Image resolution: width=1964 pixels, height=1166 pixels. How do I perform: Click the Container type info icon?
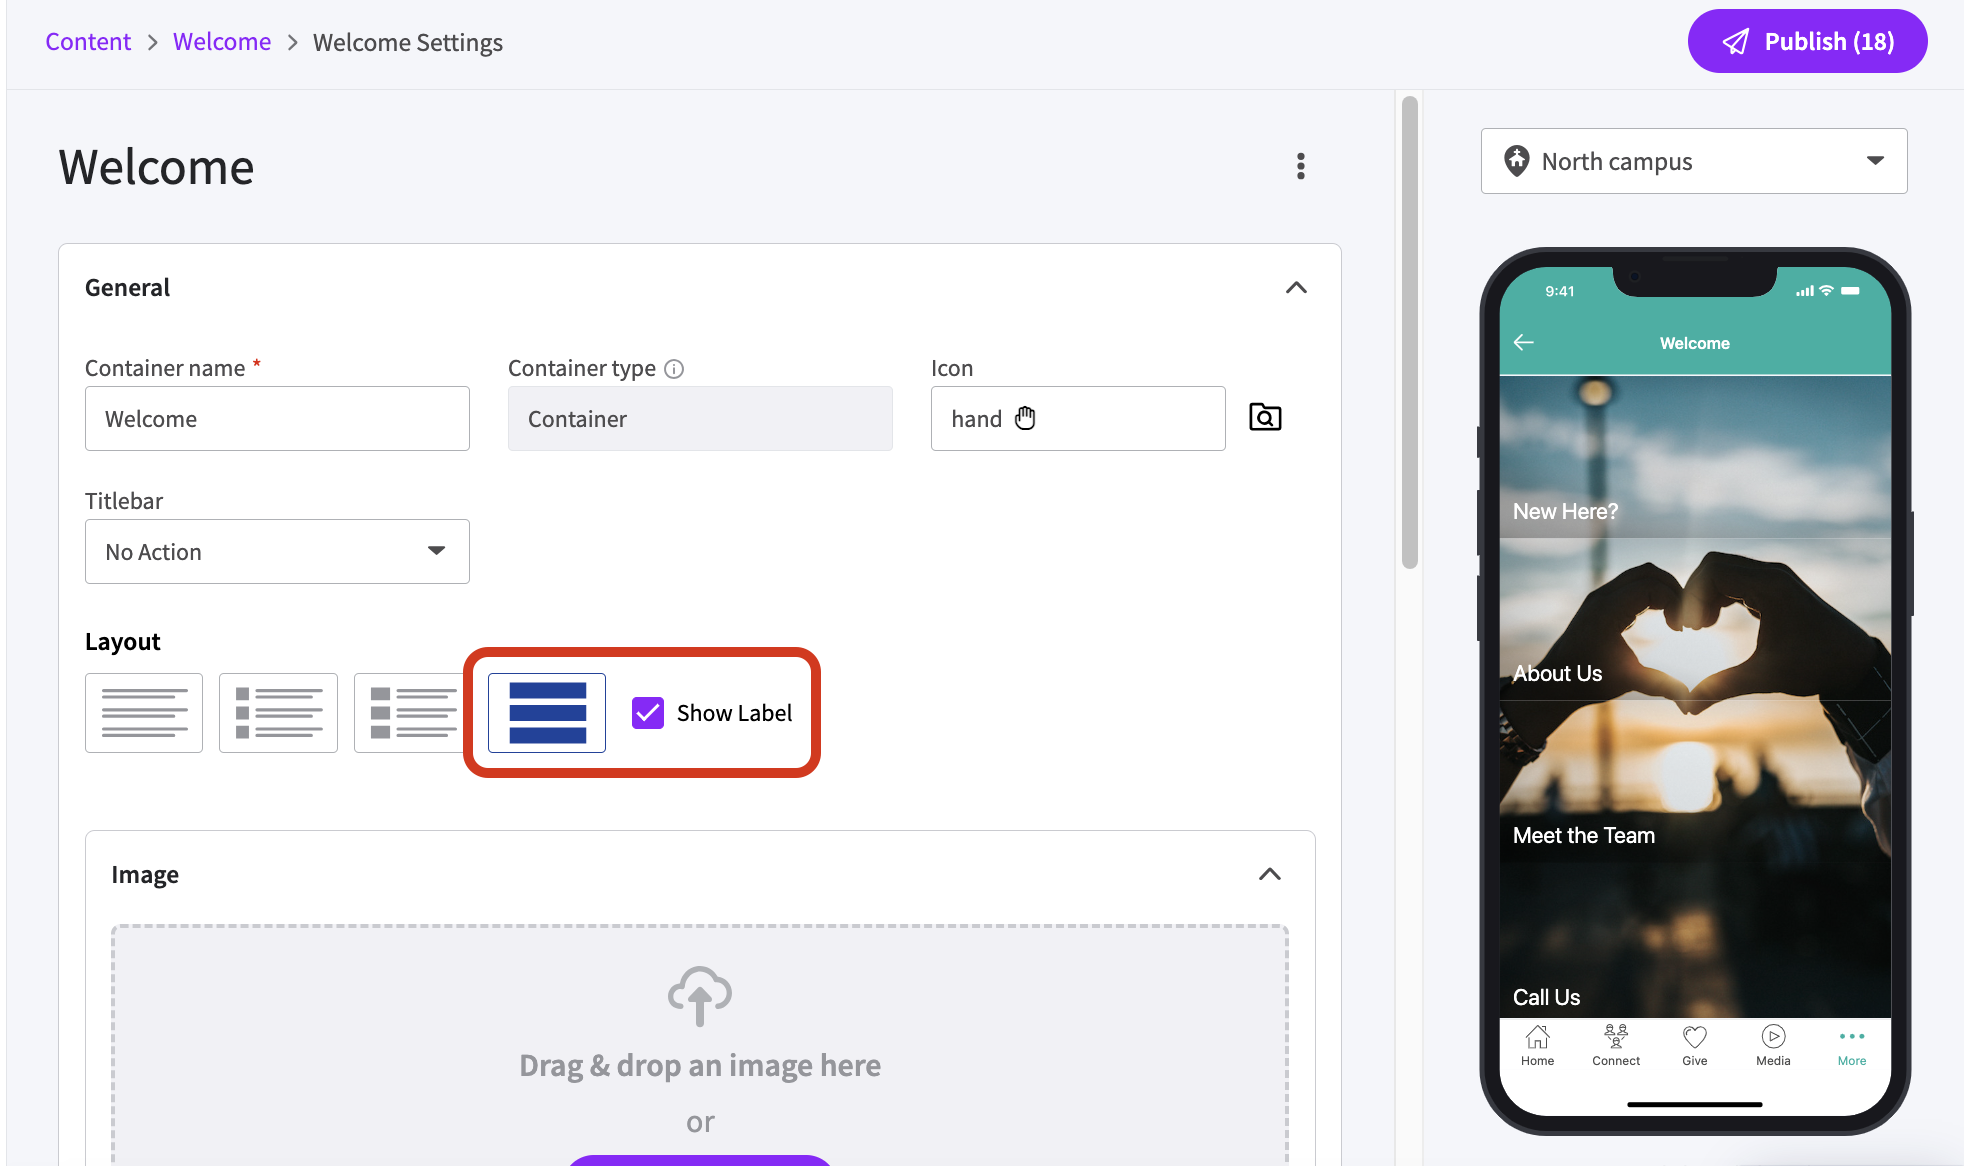tap(674, 369)
